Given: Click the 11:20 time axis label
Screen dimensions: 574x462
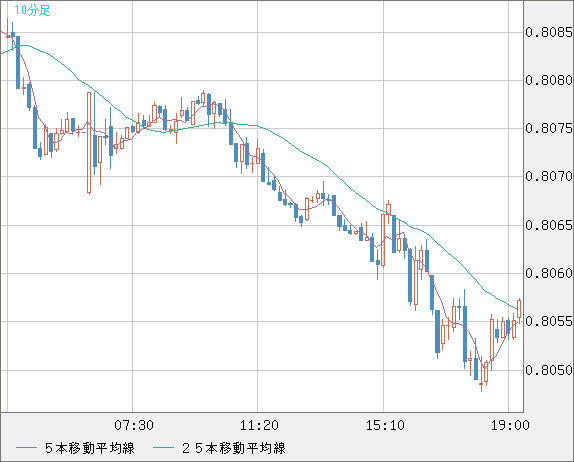Looking at the screenshot, I should click(x=259, y=425).
